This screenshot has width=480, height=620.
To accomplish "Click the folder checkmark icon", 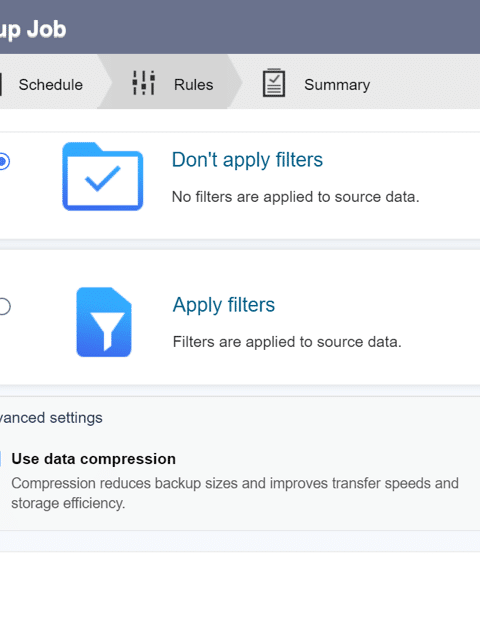I will coord(103,176).
